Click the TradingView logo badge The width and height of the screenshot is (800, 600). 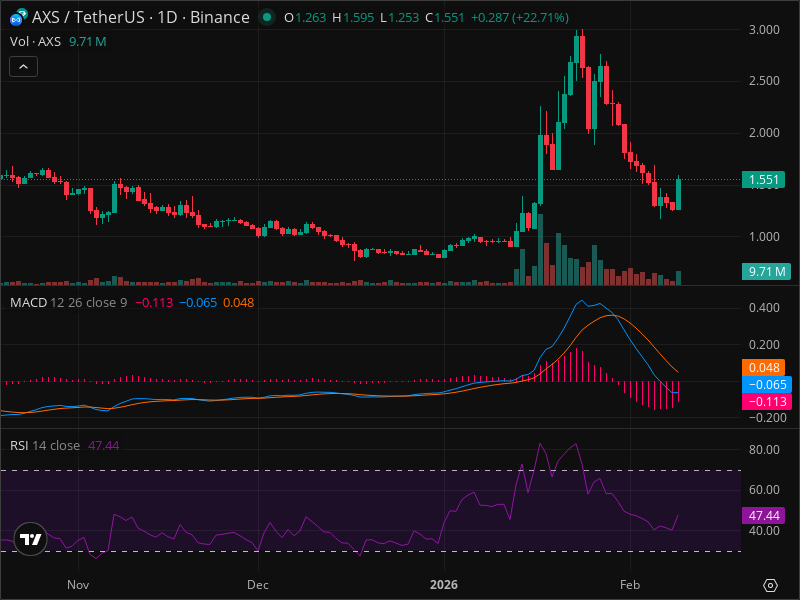coord(31,539)
